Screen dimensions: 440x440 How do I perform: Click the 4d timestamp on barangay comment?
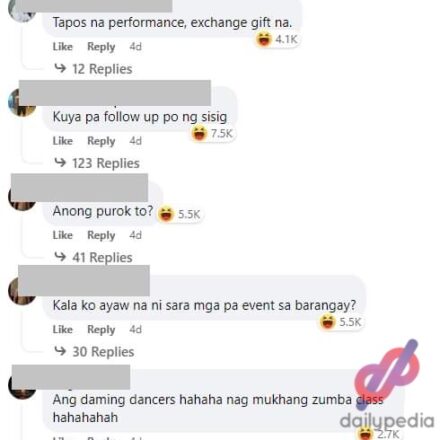coord(136,330)
